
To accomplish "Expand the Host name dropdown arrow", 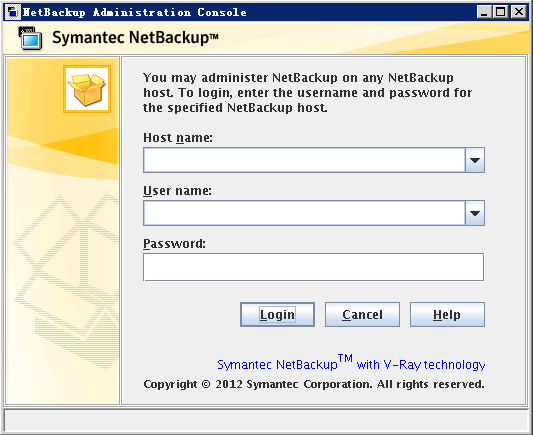I will 475,160.
